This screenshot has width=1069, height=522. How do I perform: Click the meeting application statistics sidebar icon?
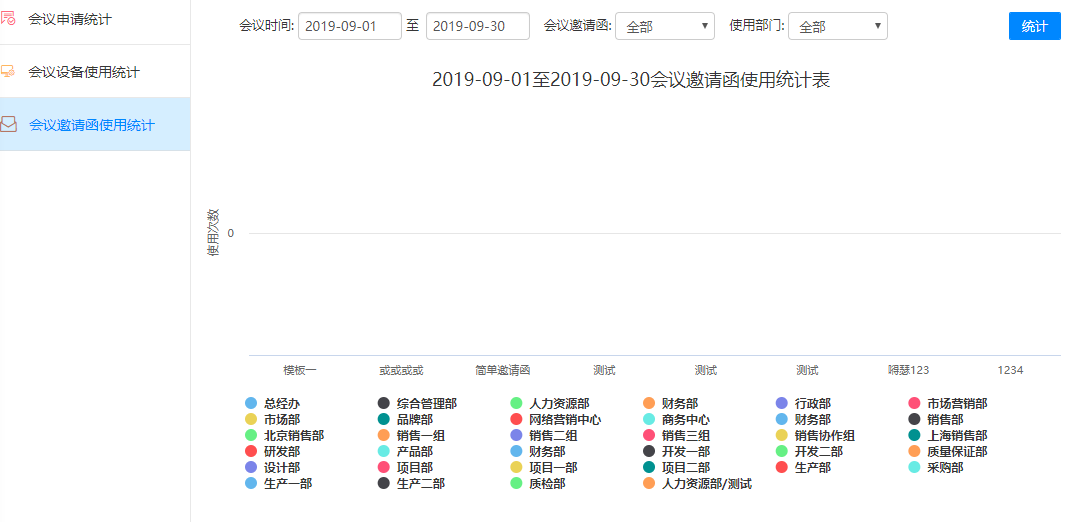click(8, 19)
